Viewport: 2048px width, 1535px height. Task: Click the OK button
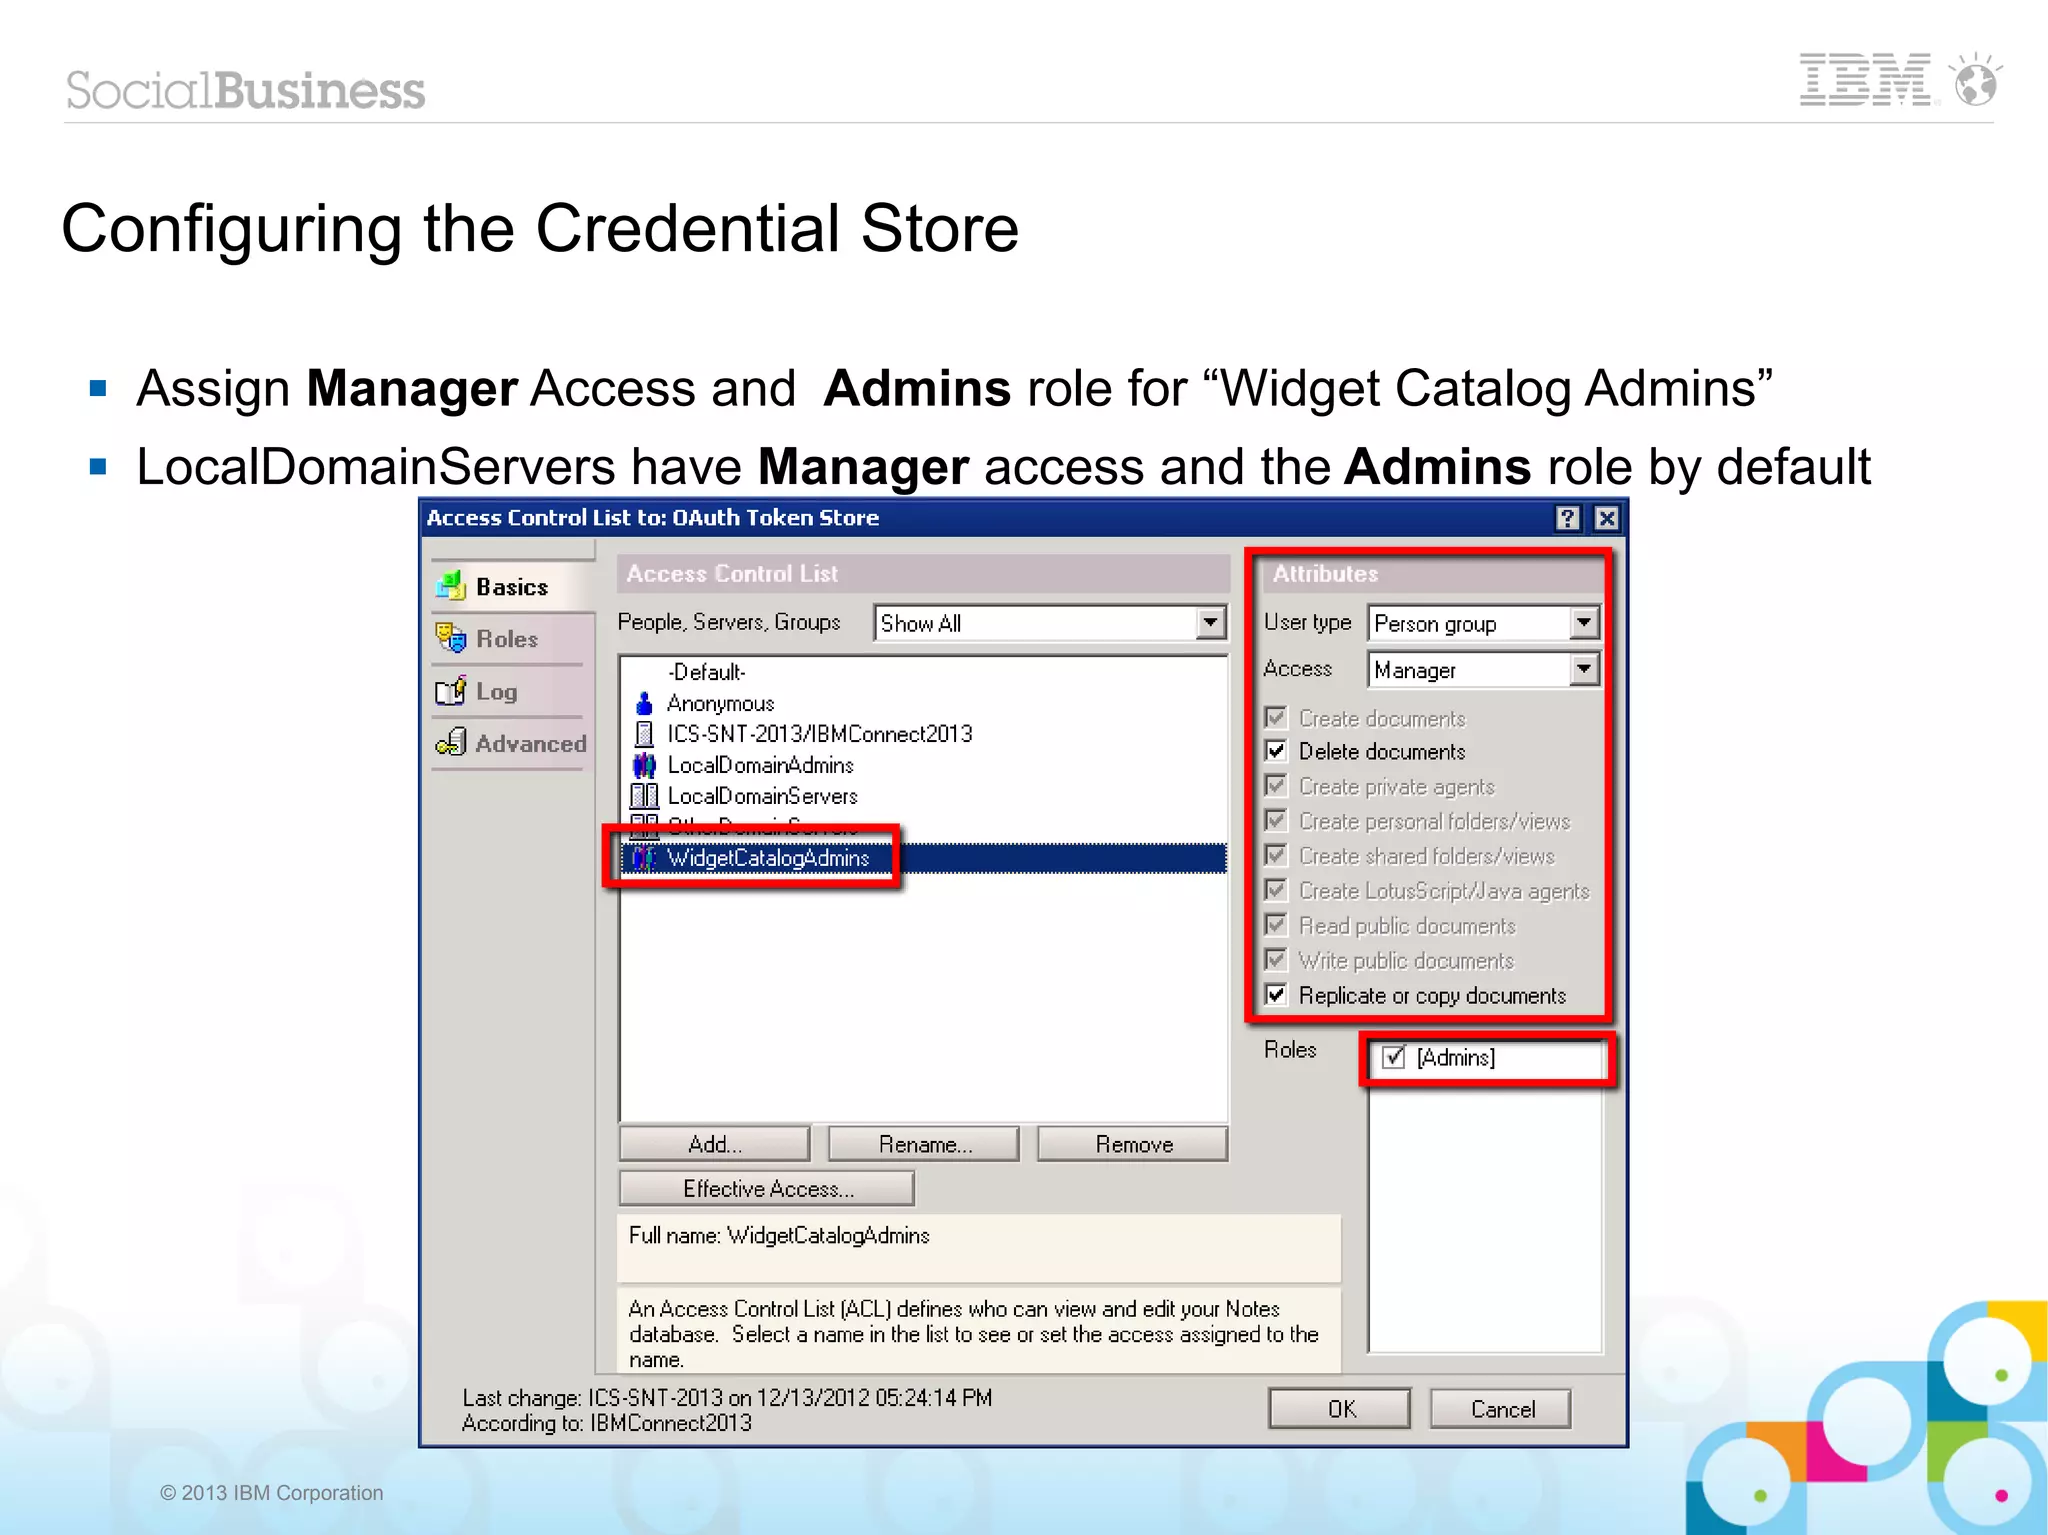[x=1340, y=1409]
